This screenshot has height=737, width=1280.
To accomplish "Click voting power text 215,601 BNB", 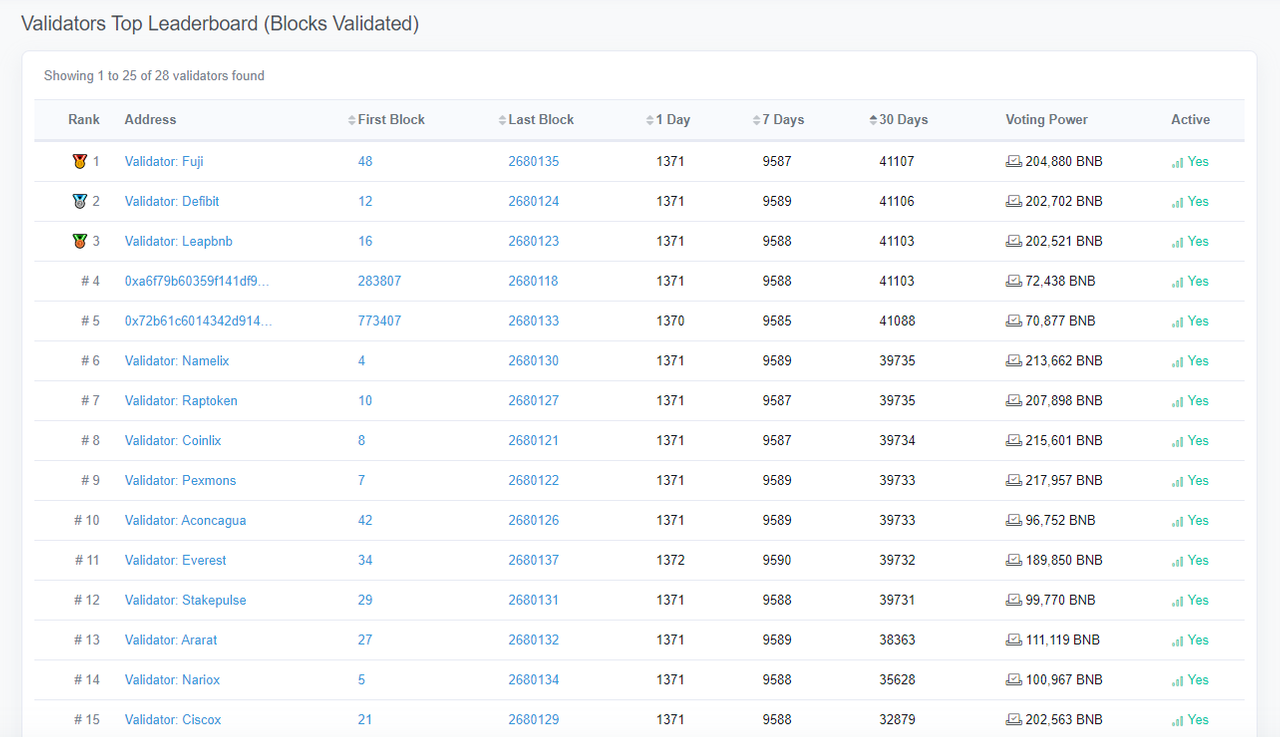I will click(1064, 440).
